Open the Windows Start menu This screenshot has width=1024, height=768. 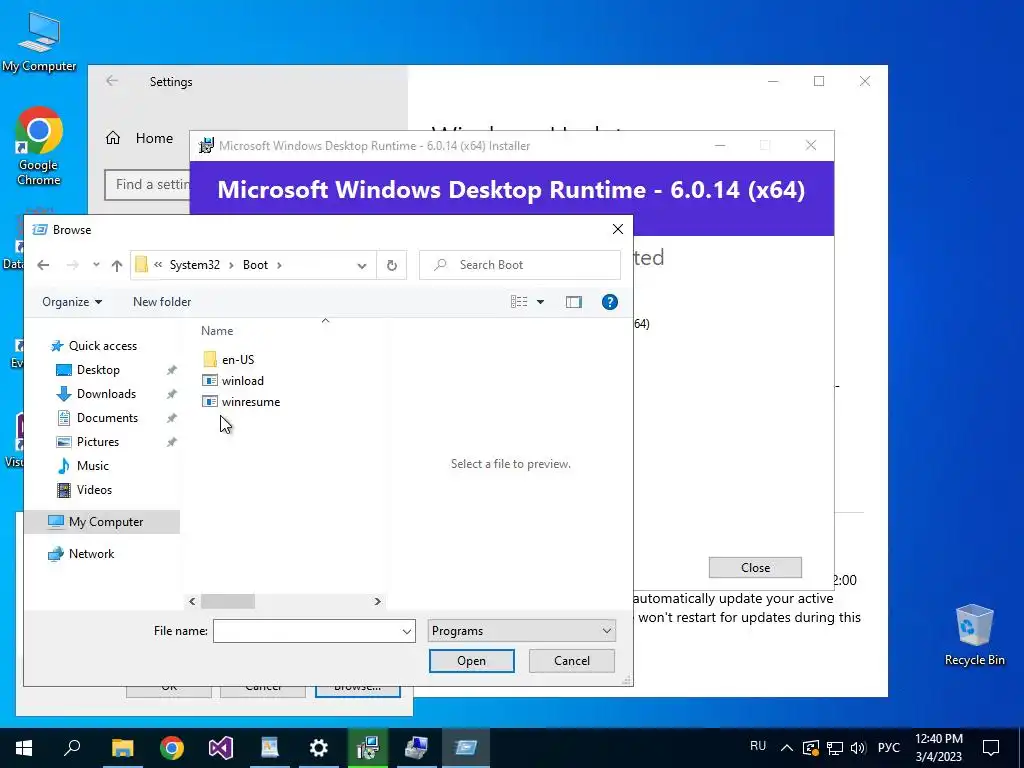point(24,747)
